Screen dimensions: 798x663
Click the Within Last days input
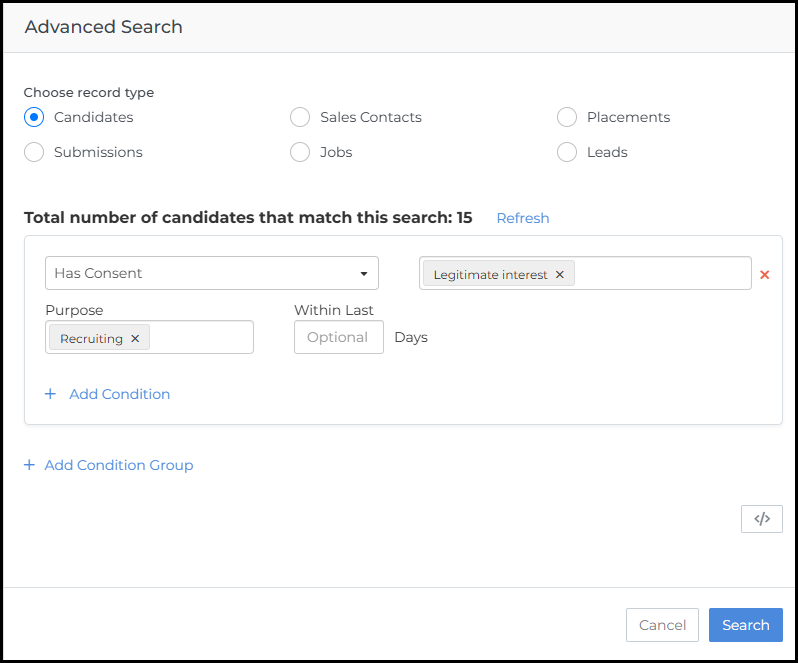[338, 338]
